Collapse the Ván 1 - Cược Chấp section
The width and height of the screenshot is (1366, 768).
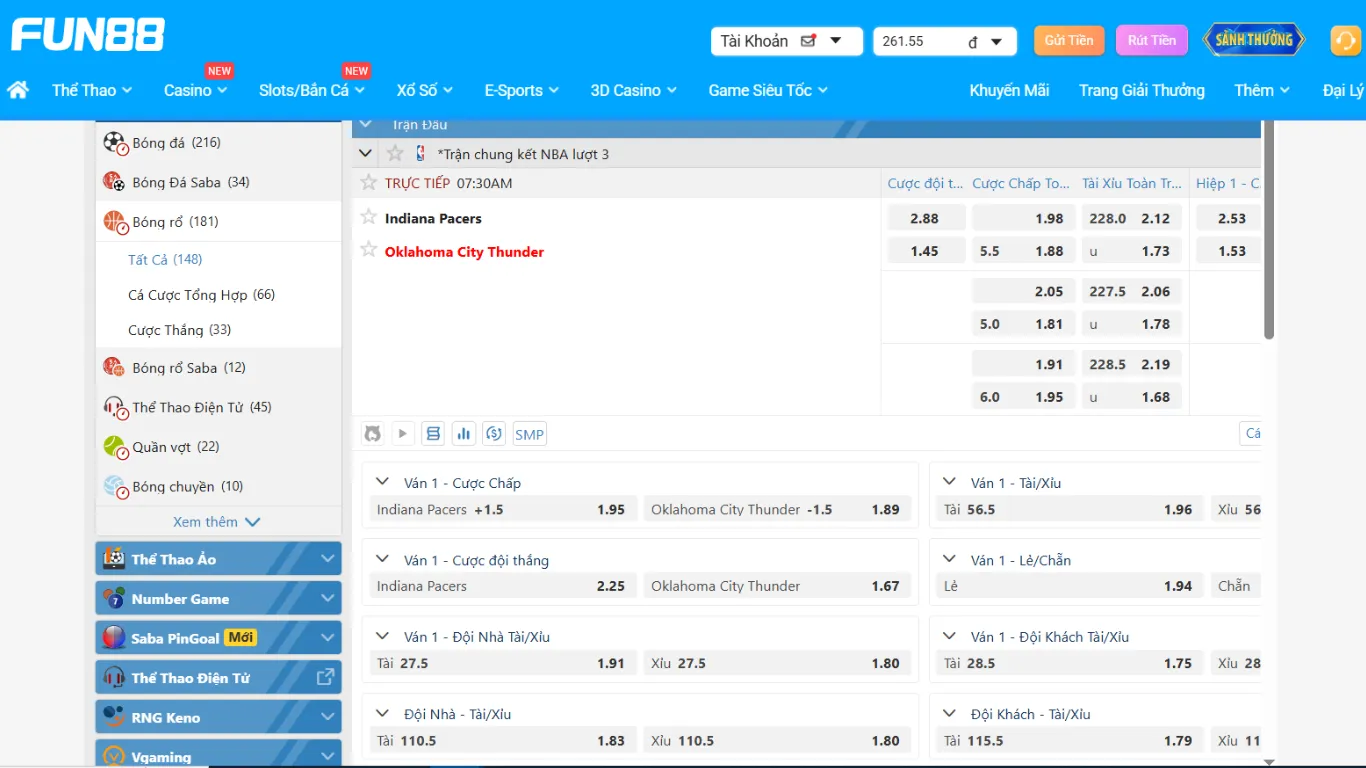(382, 483)
